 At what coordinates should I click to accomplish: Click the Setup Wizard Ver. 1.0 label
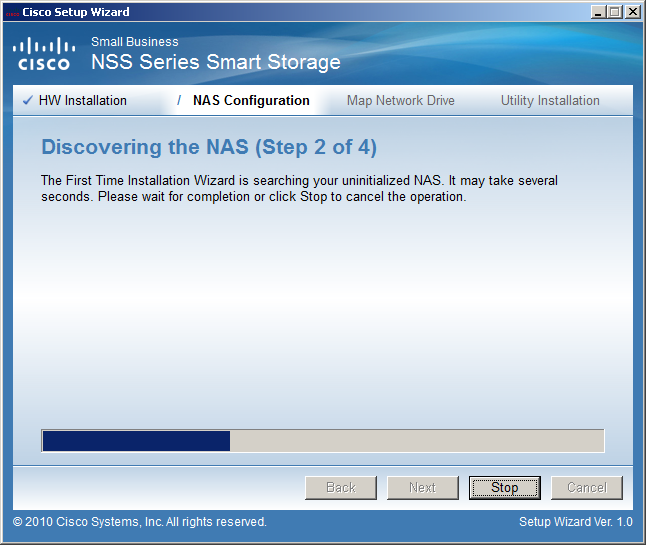[x=576, y=522]
